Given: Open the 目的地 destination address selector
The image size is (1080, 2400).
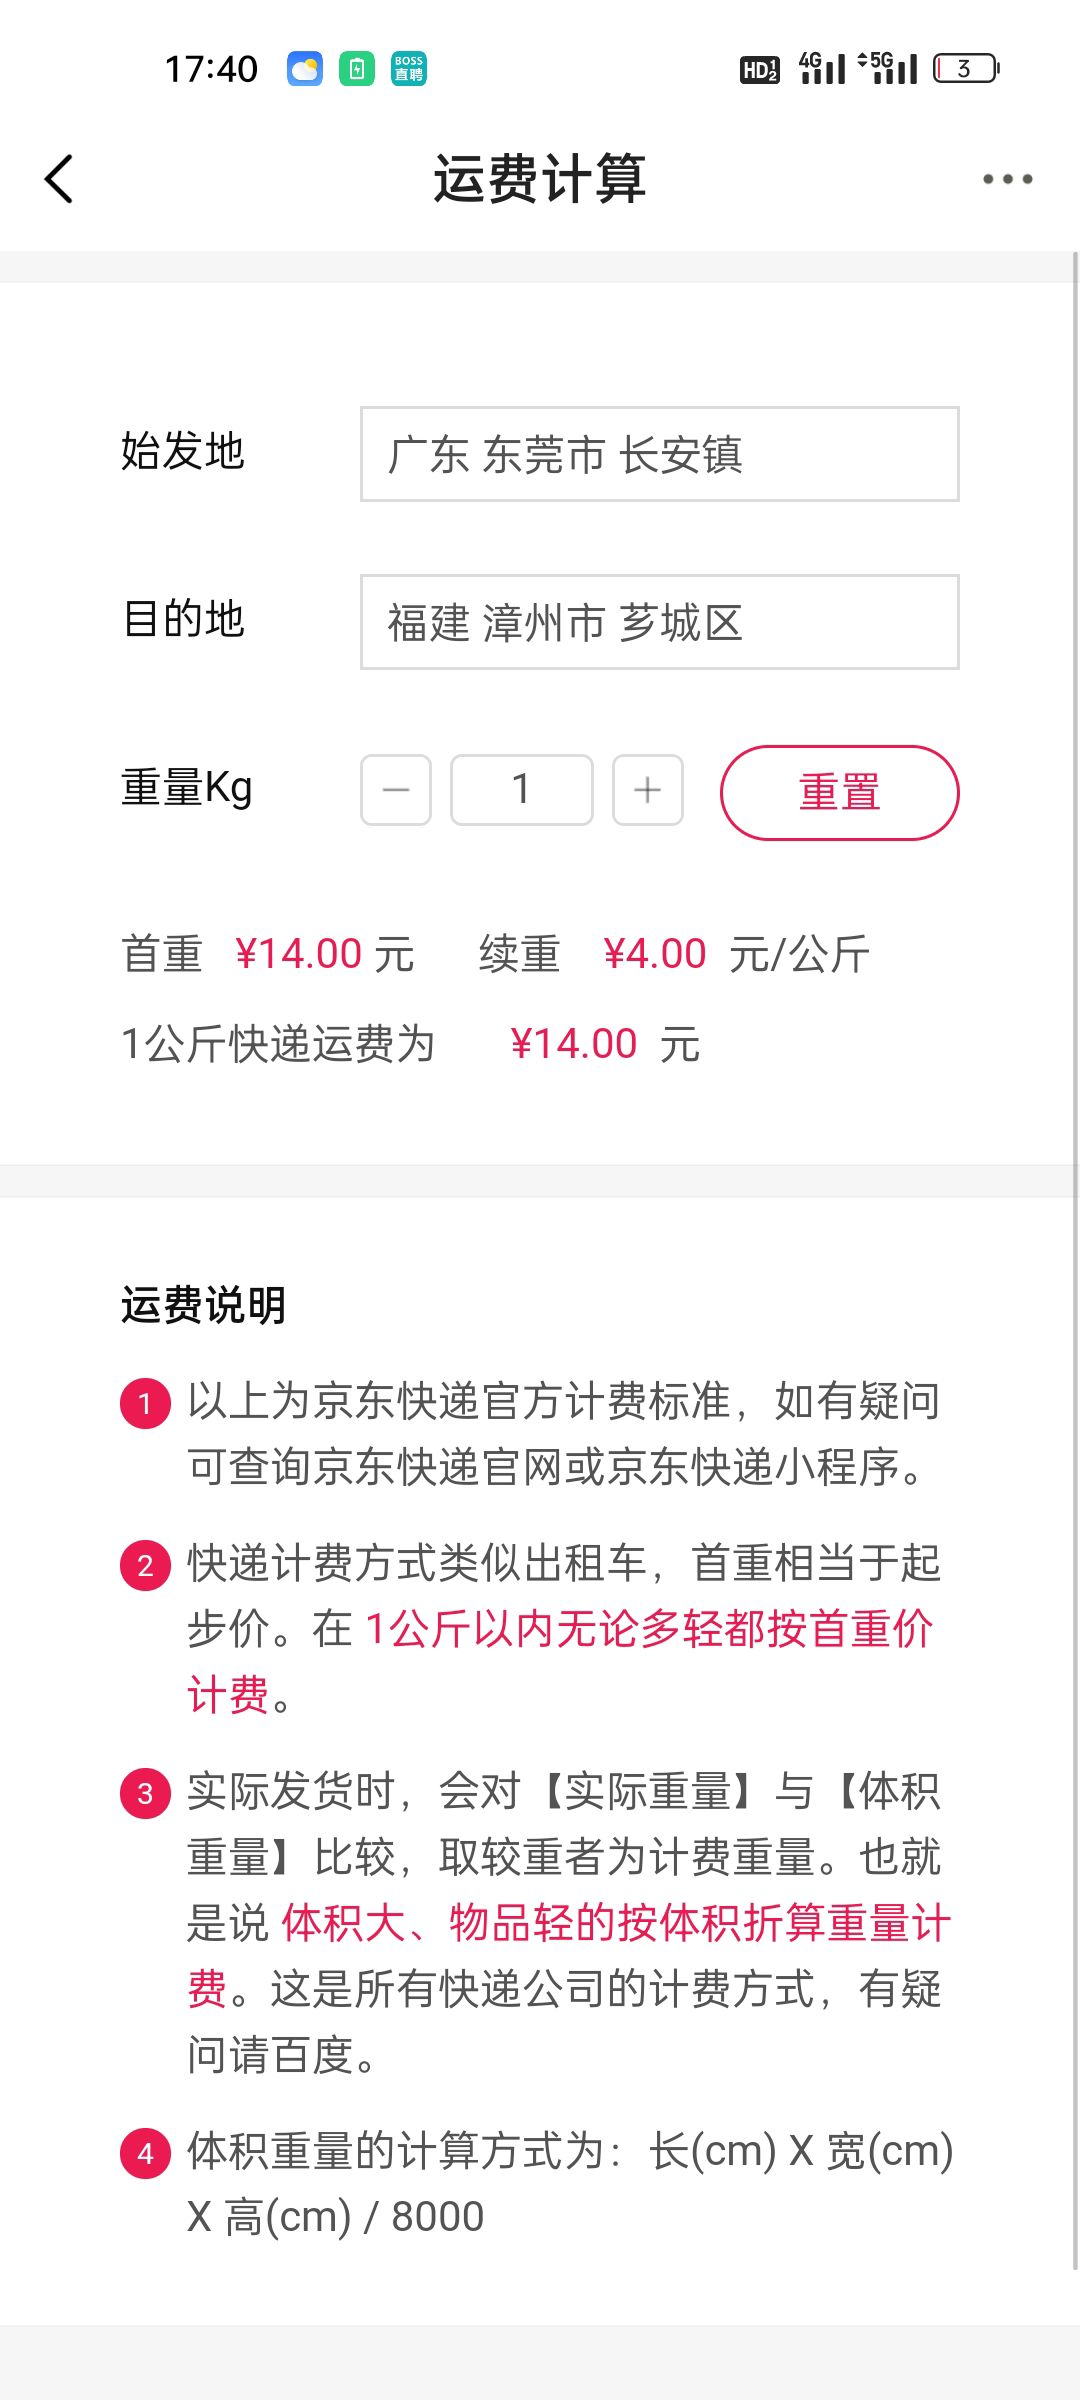Looking at the screenshot, I should (x=659, y=622).
